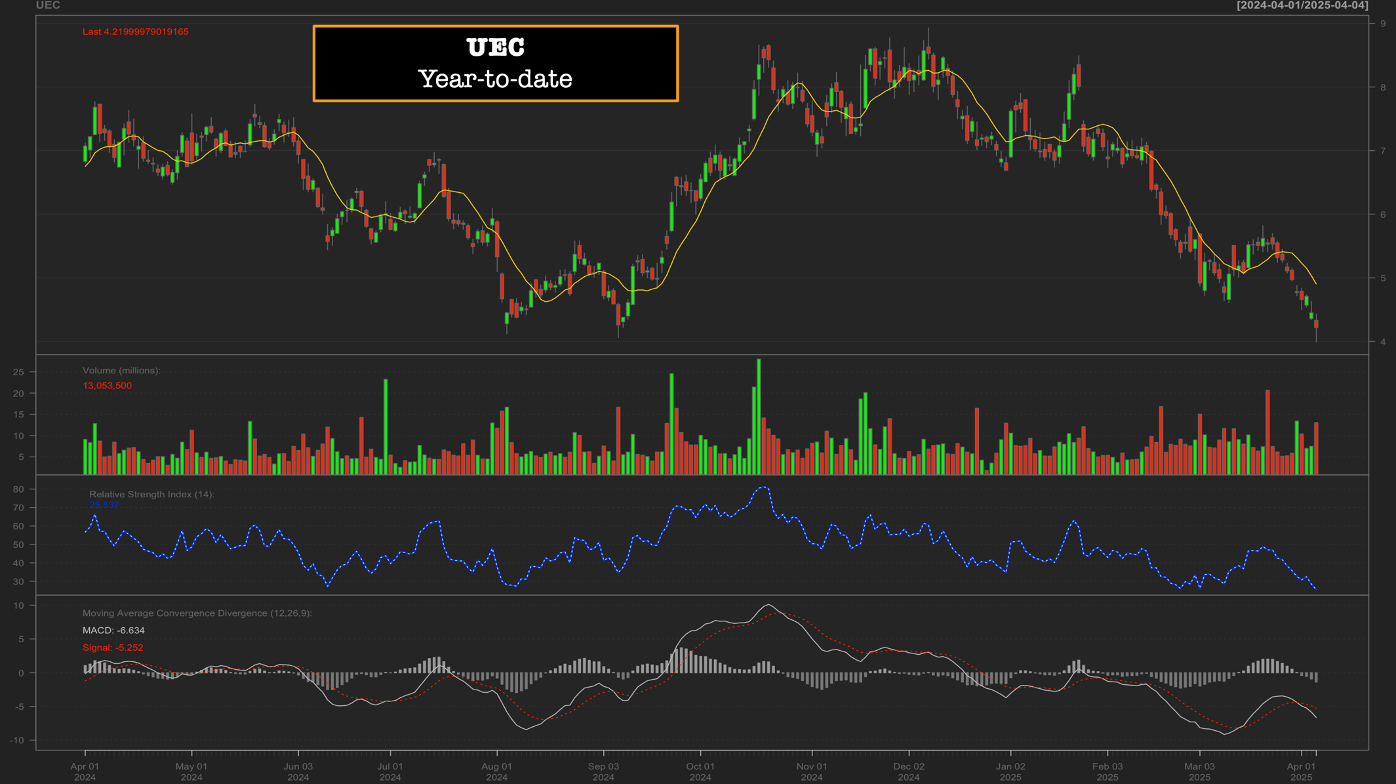Image resolution: width=1396 pixels, height=784 pixels.
Task: Click the 'Feb 03 2025' x-axis date label
Action: (1107, 771)
